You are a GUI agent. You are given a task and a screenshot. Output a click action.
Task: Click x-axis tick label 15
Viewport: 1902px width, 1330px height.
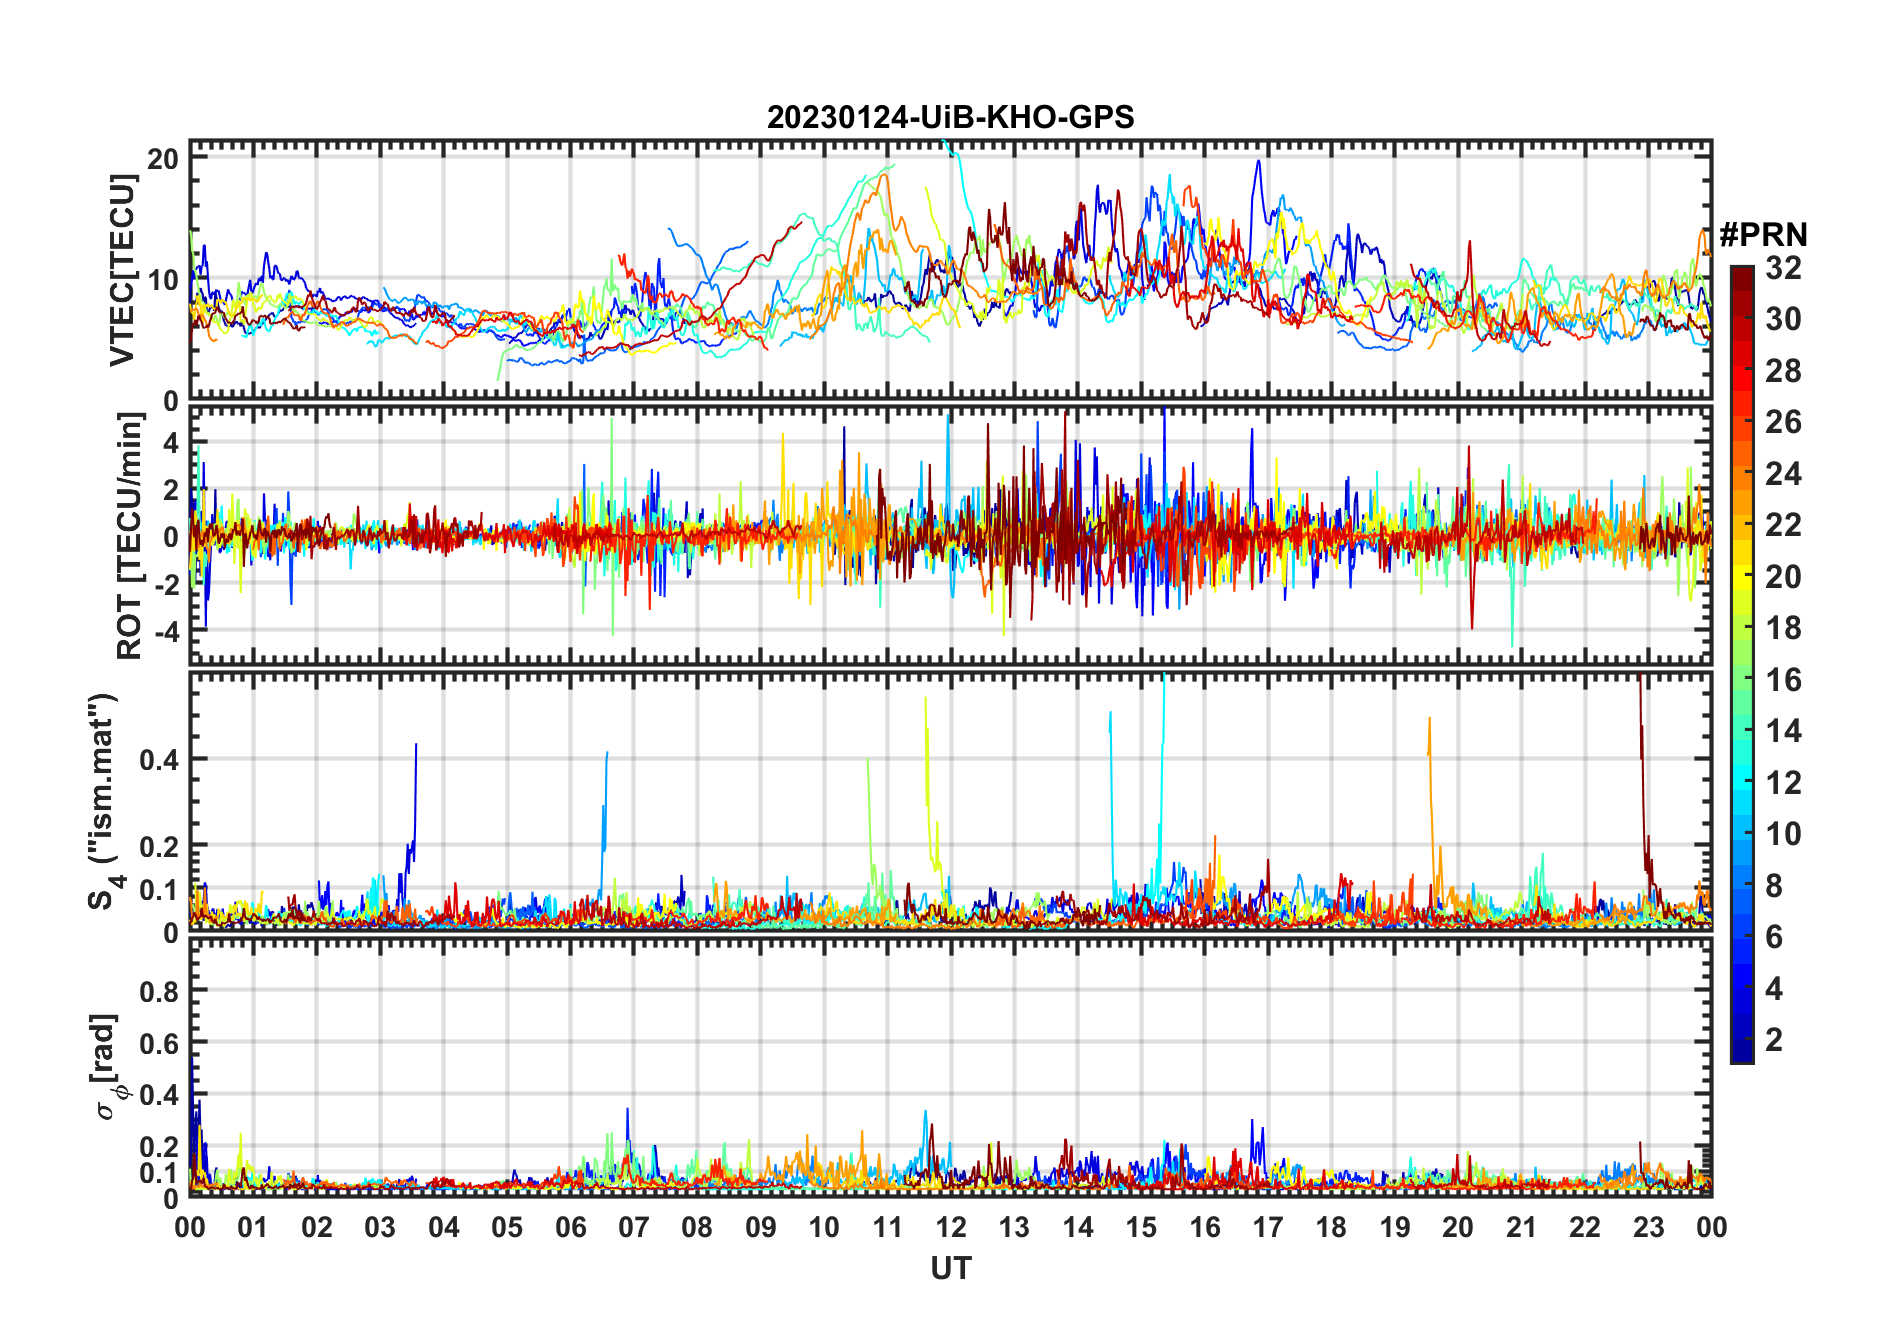[x=1141, y=1227]
